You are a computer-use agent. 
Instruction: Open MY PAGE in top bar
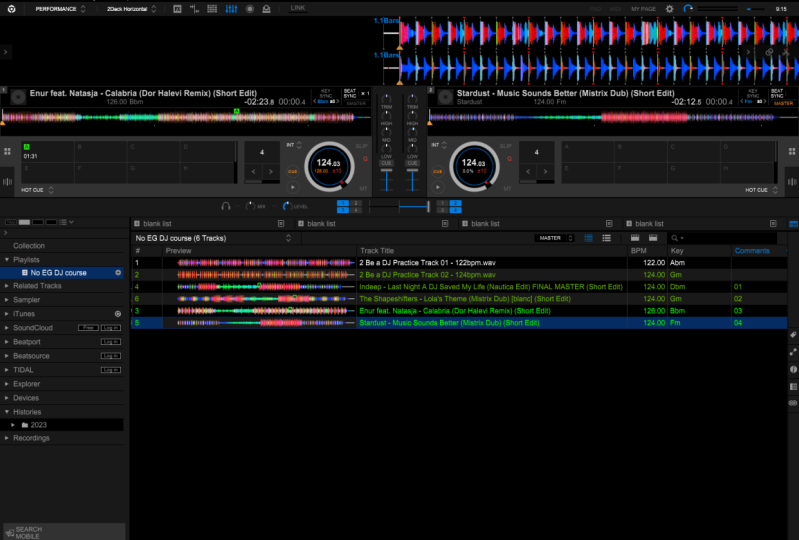(643, 9)
